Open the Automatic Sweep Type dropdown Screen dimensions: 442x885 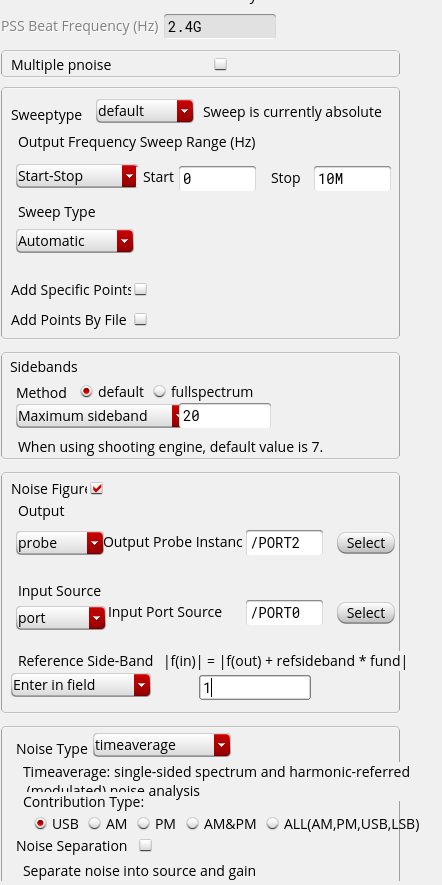[x=75, y=241]
